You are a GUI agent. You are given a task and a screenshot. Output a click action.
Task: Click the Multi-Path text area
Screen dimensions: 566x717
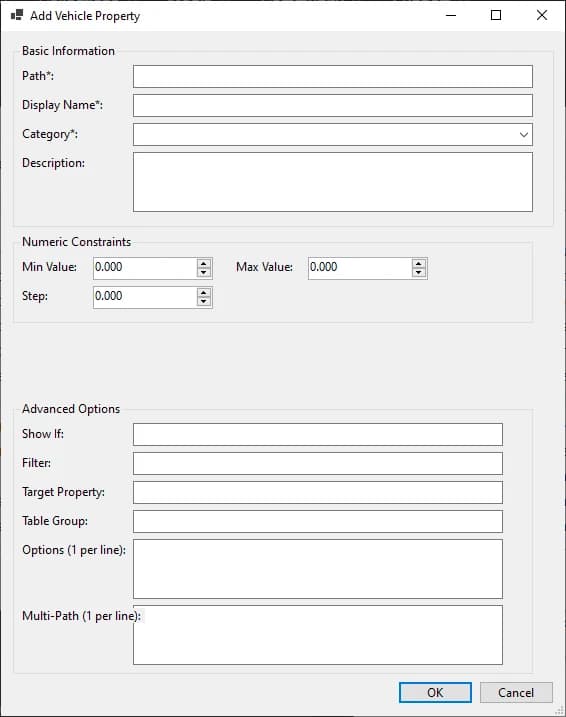[318, 635]
